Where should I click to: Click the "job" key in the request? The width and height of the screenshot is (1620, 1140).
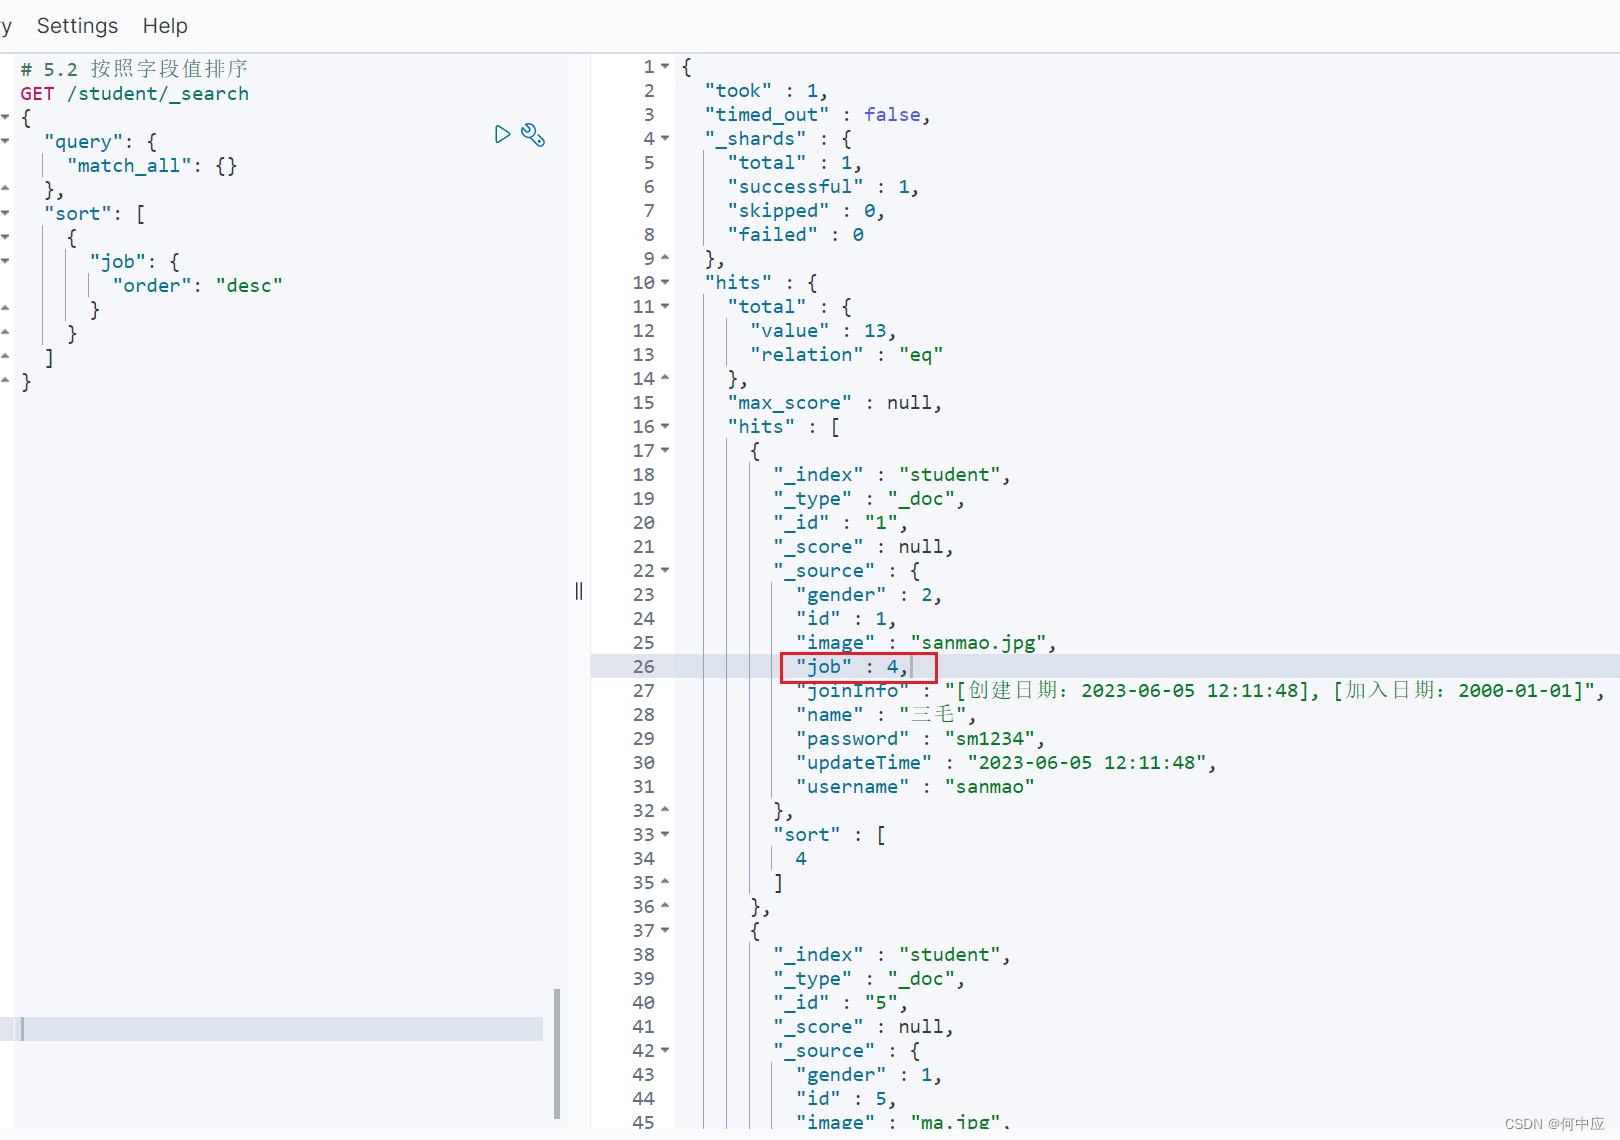coord(118,262)
